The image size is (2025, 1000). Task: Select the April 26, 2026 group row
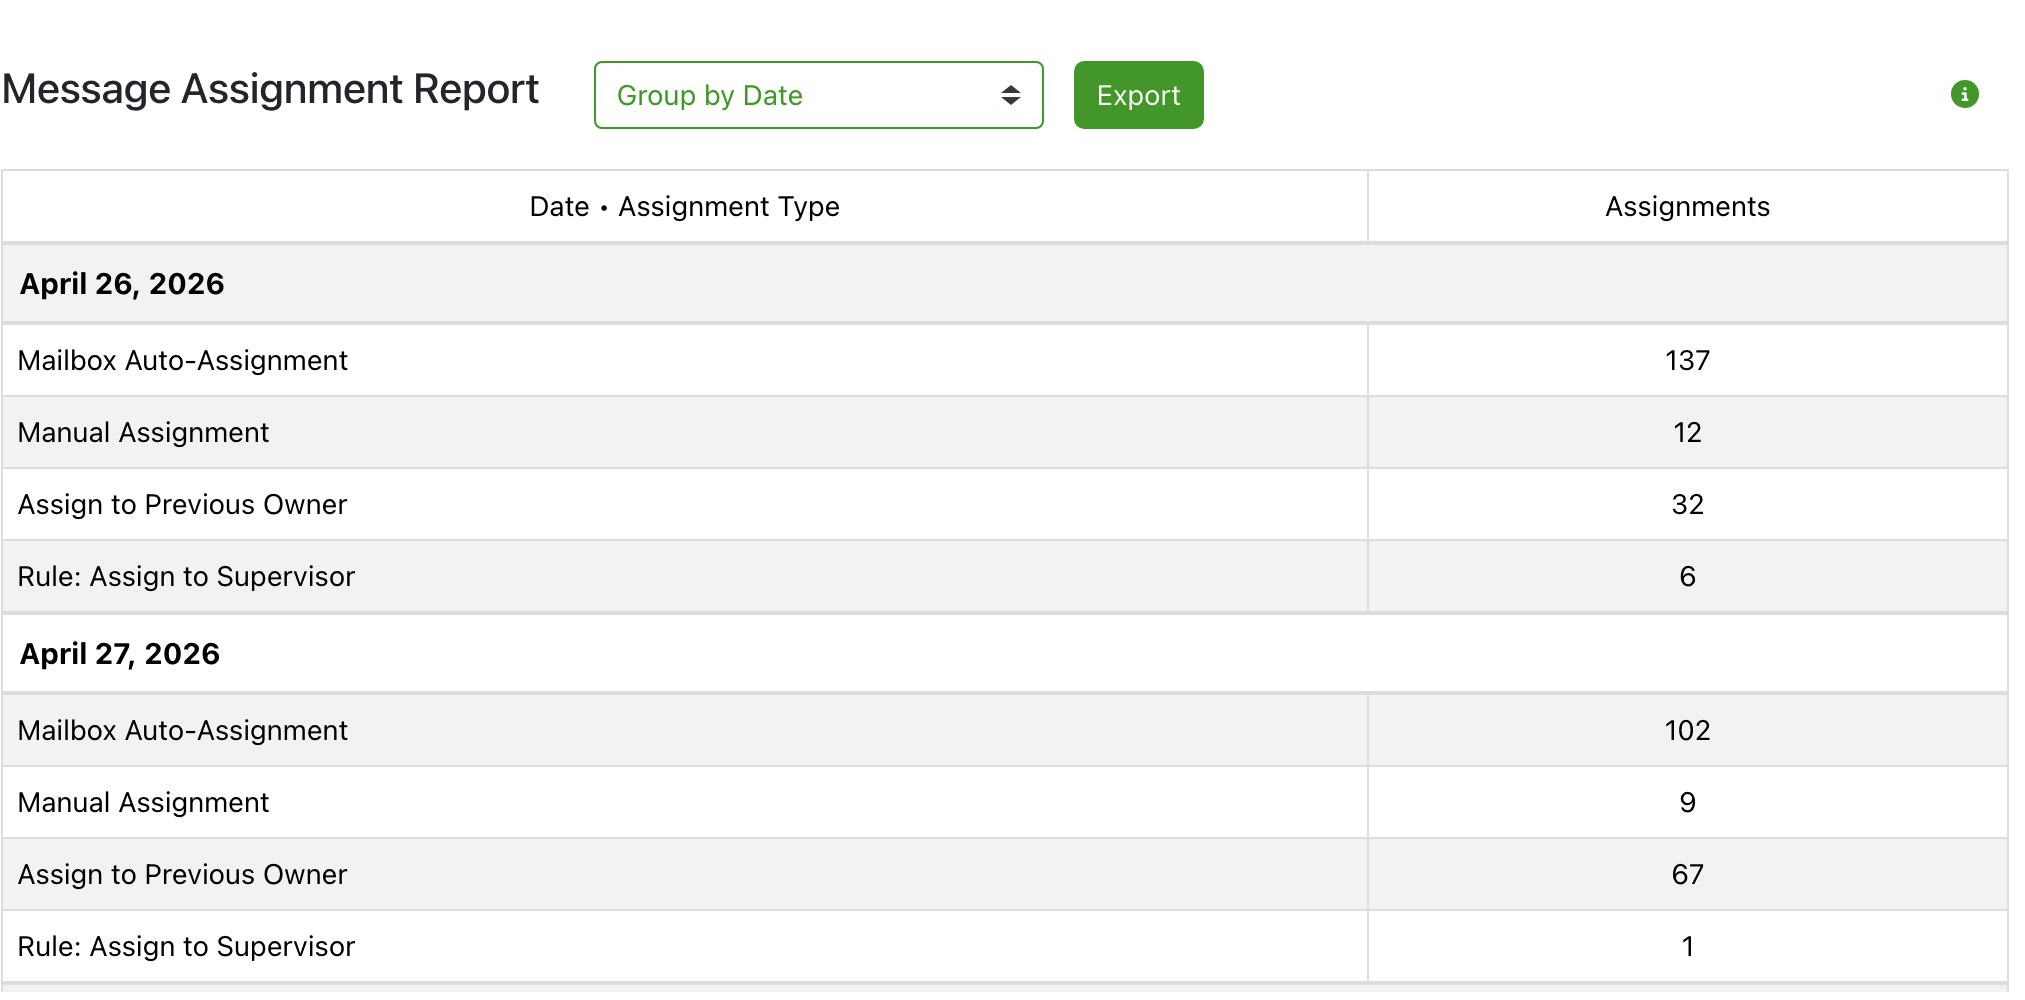(1004, 284)
